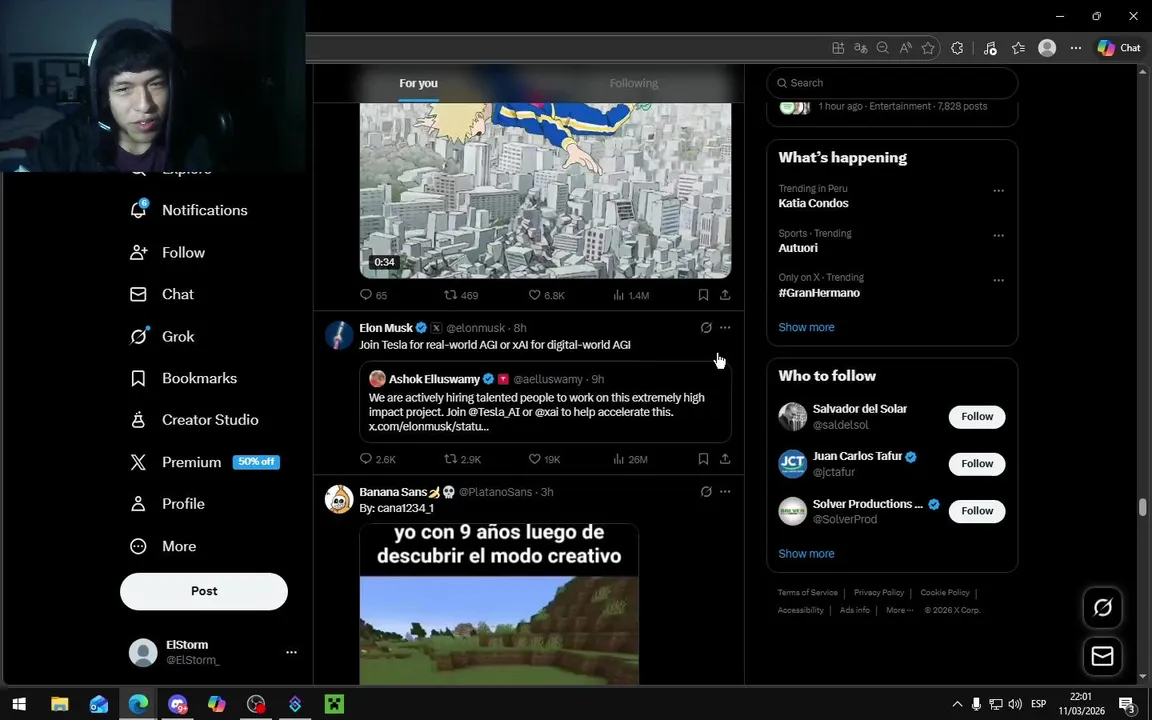Expand the More menu in sidebar
Screen dimensions: 1152x720
[162, 547]
